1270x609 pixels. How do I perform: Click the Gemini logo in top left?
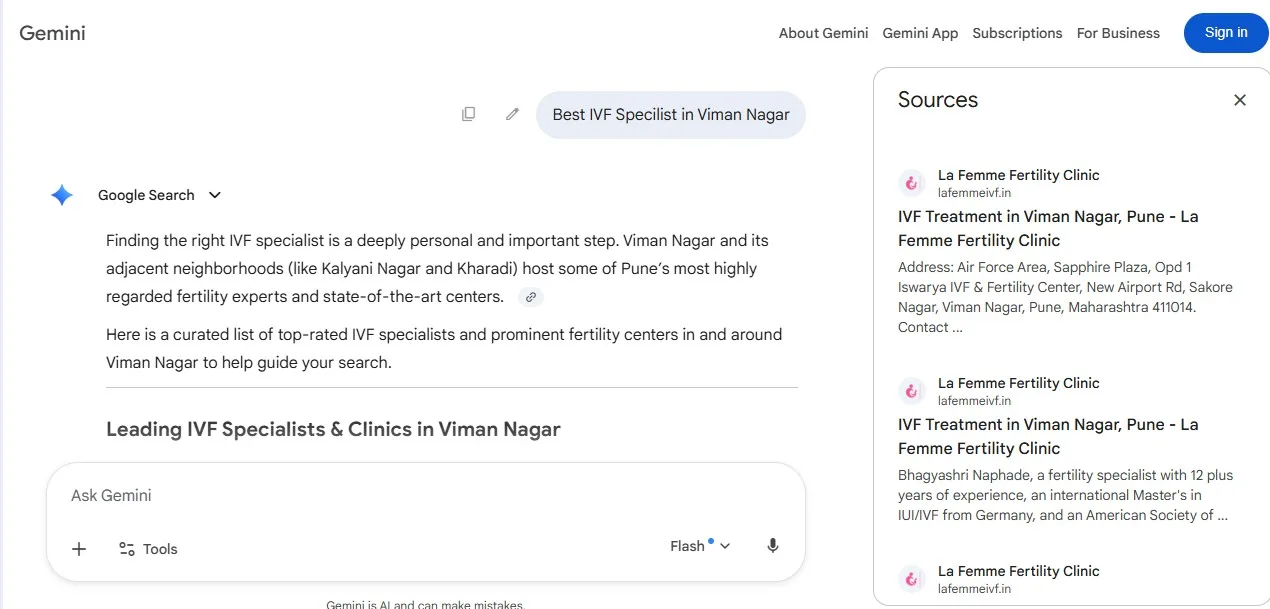pyautogui.click(x=52, y=33)
